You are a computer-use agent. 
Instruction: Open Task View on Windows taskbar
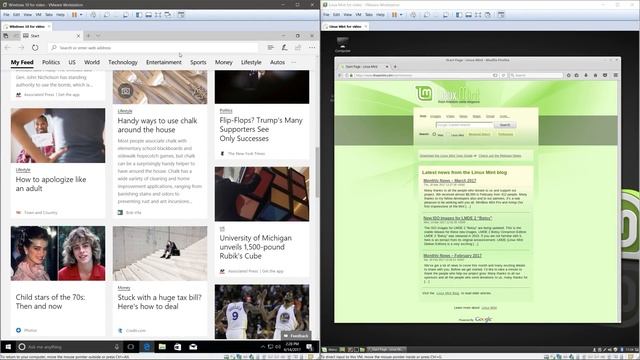point(131,347)
